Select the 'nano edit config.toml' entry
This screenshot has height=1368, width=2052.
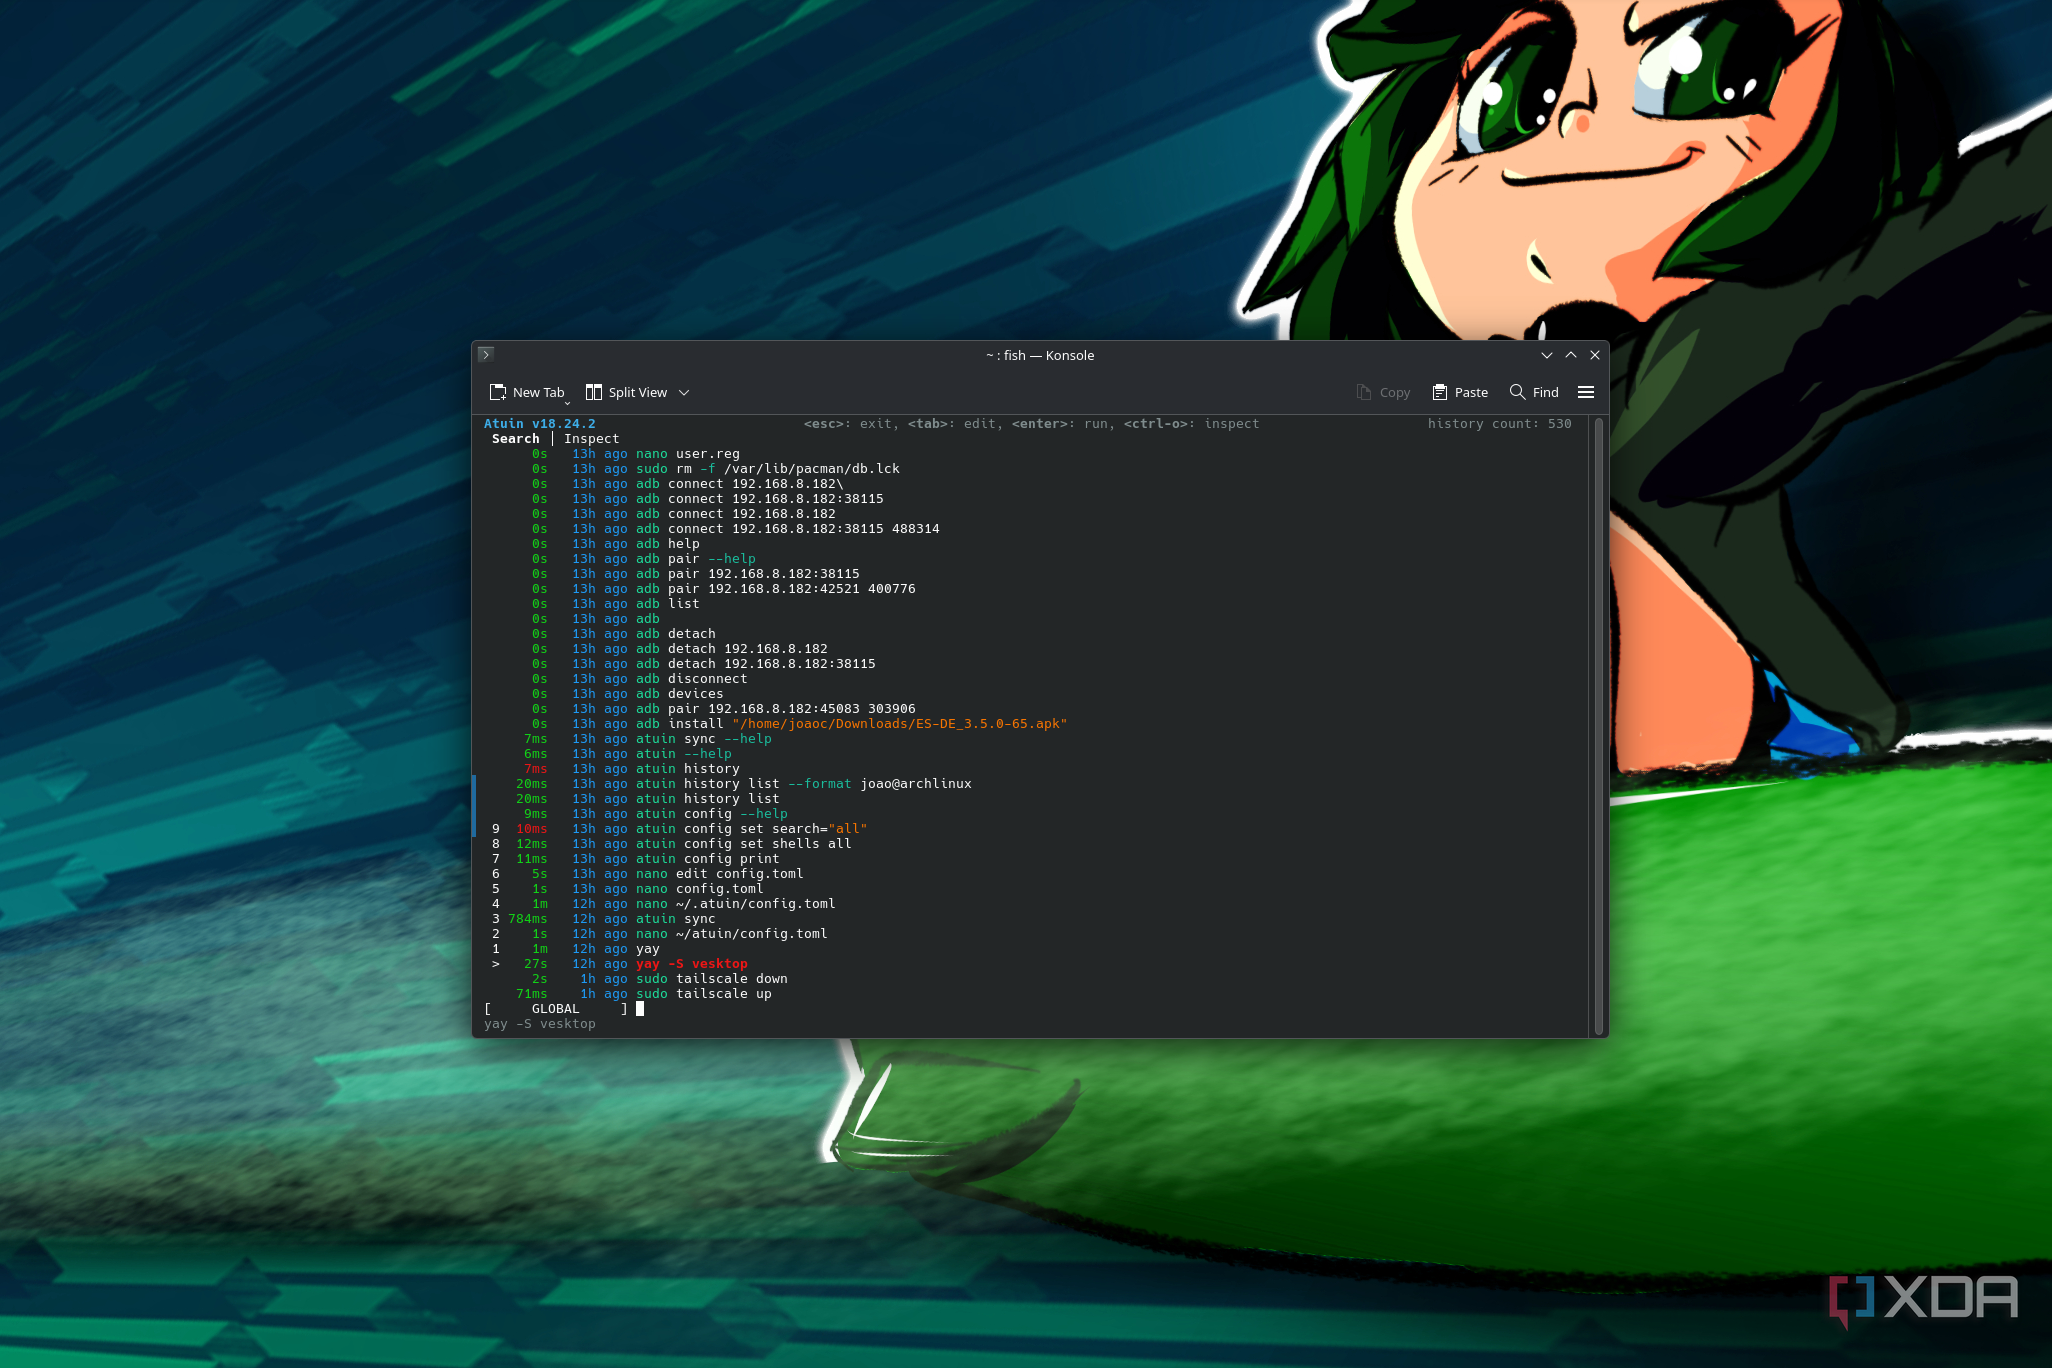click(719, 874)
